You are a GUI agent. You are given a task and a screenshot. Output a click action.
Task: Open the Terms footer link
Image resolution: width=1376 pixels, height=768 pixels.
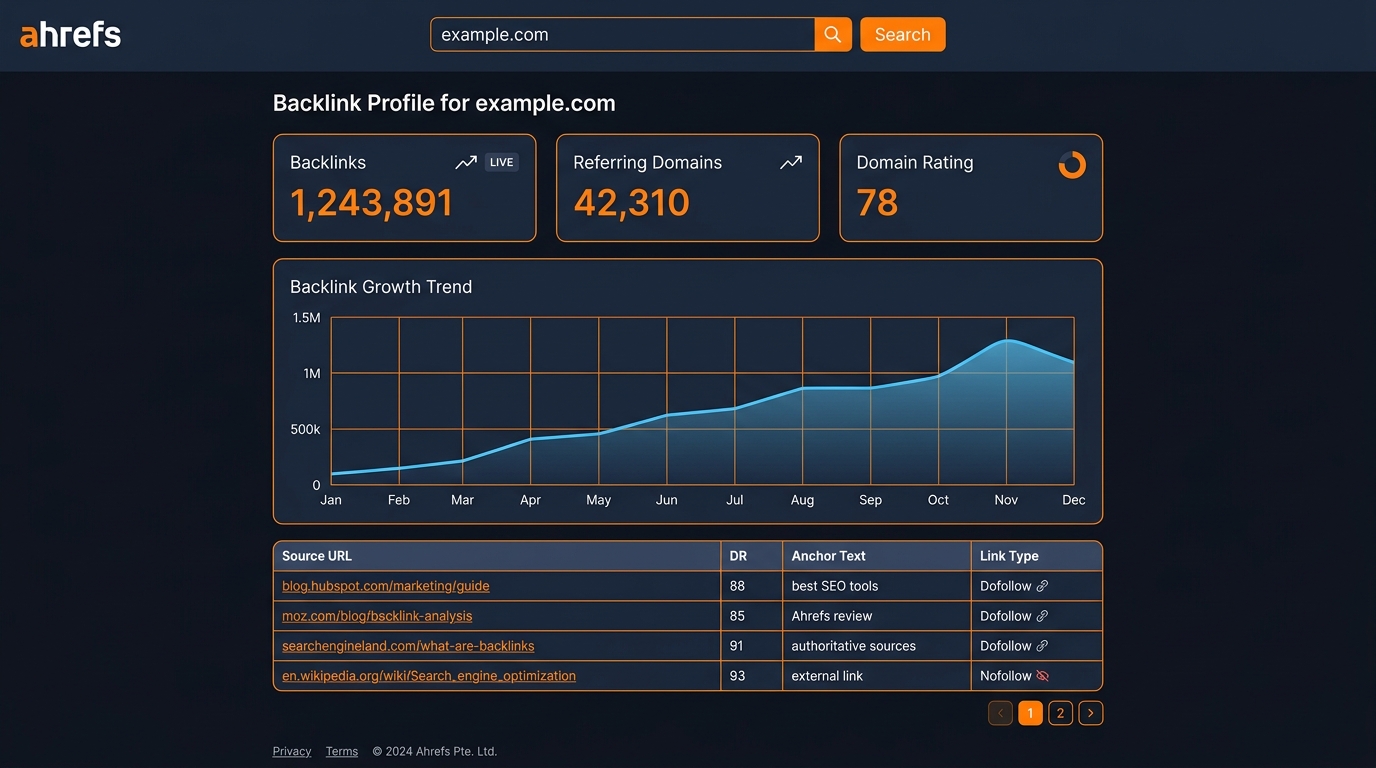[x=342, y=751]
